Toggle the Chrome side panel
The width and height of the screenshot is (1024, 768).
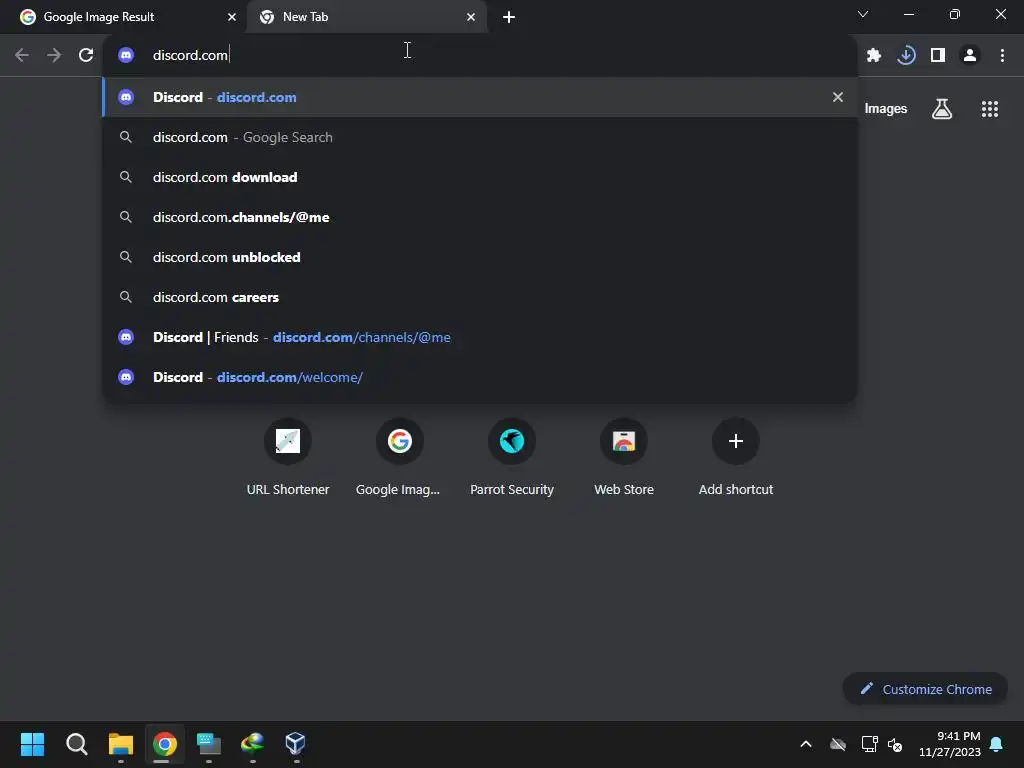click(x=938, y=56)
